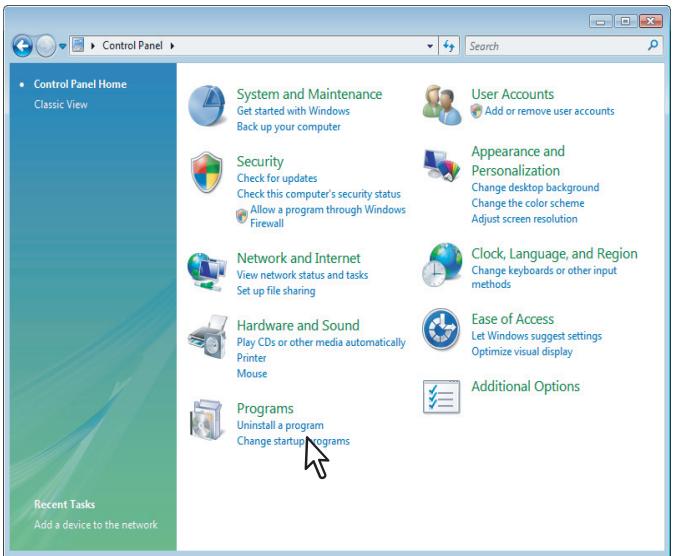Click the System and Maintenance pie chart icon
The width and height of the screenshot is (673, 556).
(207, 106)
